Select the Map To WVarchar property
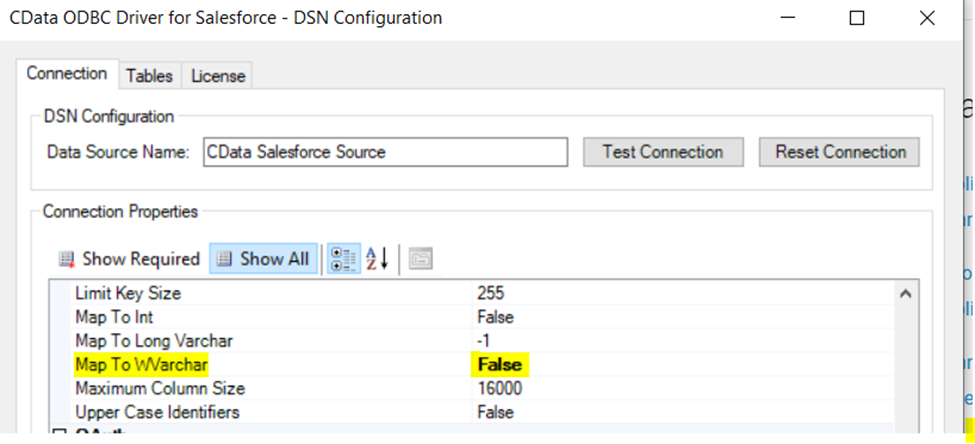The width and height of the screenshot is (975, 444). pos(142,365)
